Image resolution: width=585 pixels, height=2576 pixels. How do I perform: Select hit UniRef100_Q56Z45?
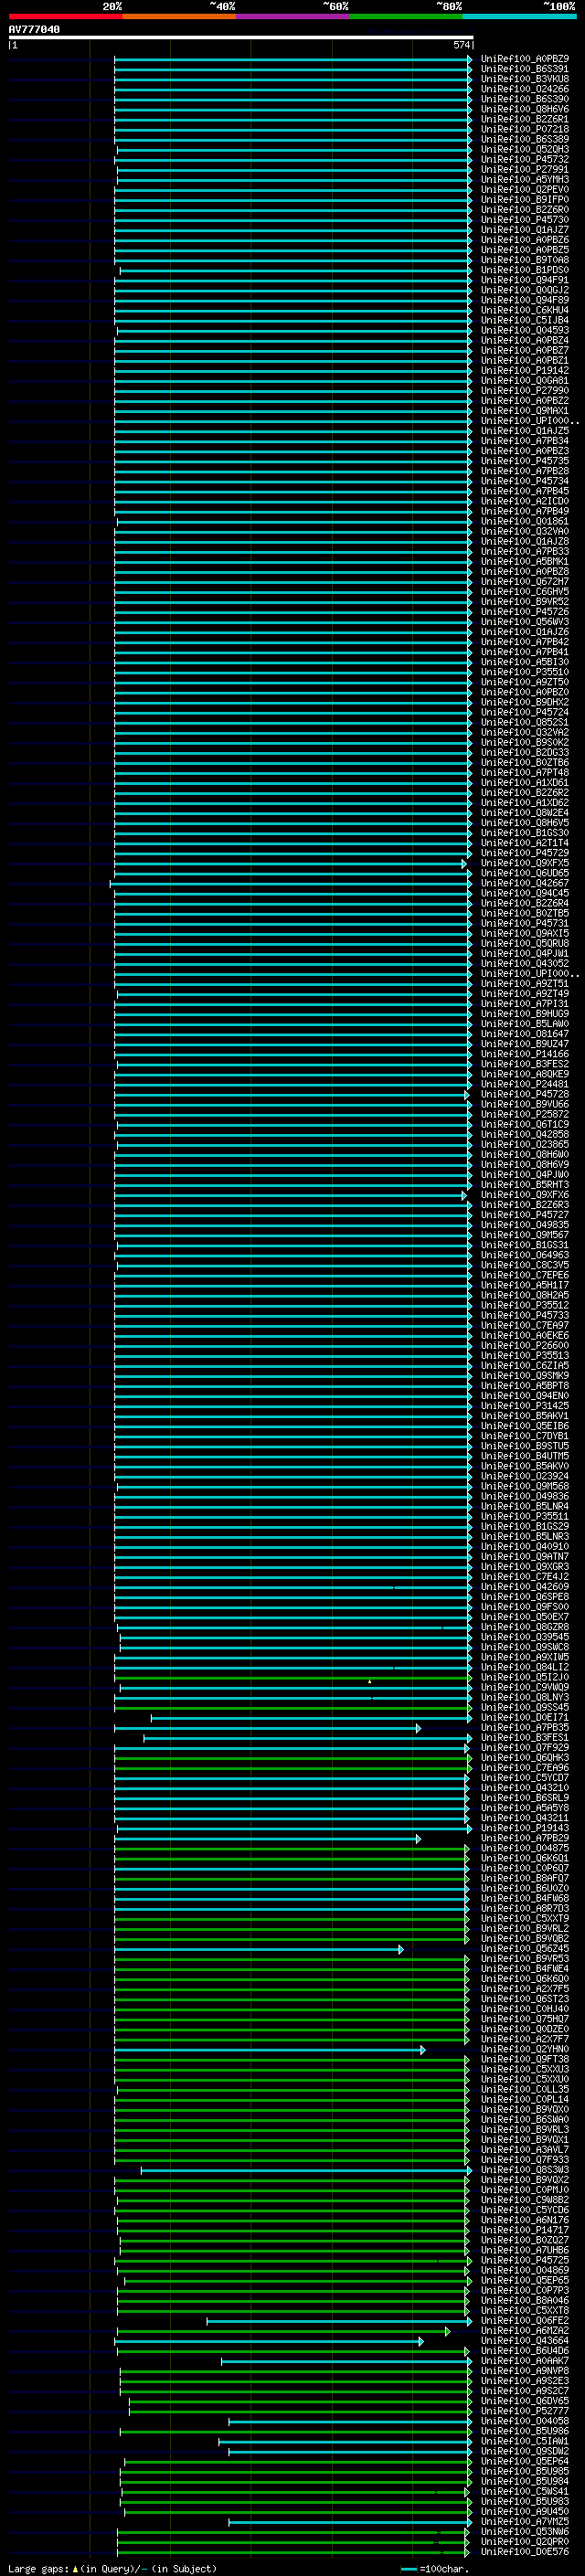[525, 1948]
